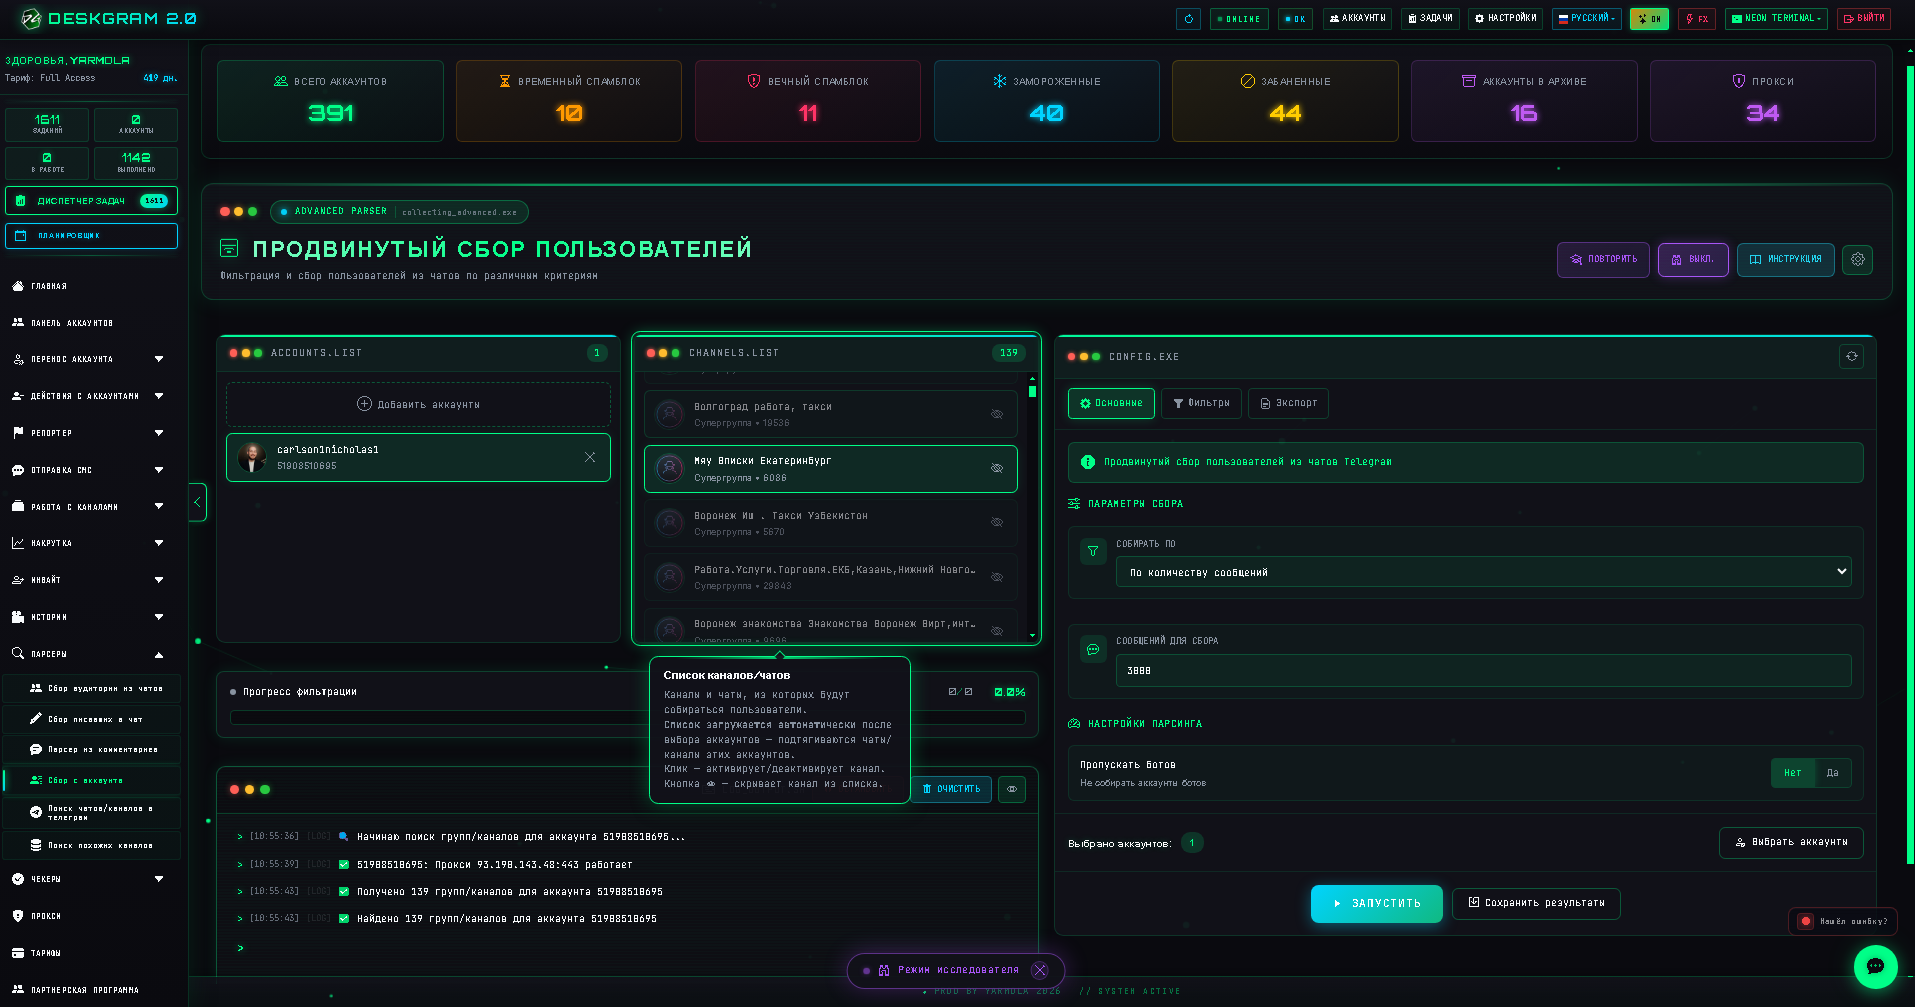1915x1007 pixels.
Task: Open Аккаунты in the top menu
Action: click(1358, 18)
